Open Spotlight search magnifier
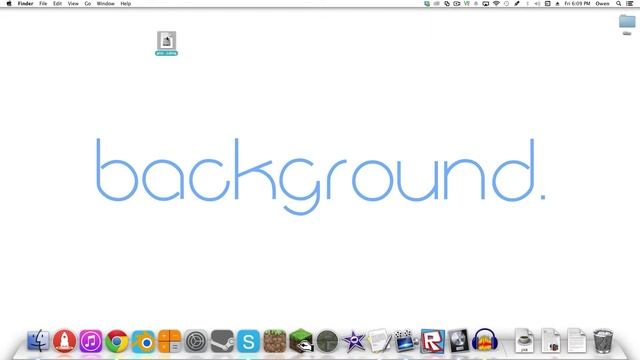This screenshot has height=360, width=640. click(x=619, y=4)
